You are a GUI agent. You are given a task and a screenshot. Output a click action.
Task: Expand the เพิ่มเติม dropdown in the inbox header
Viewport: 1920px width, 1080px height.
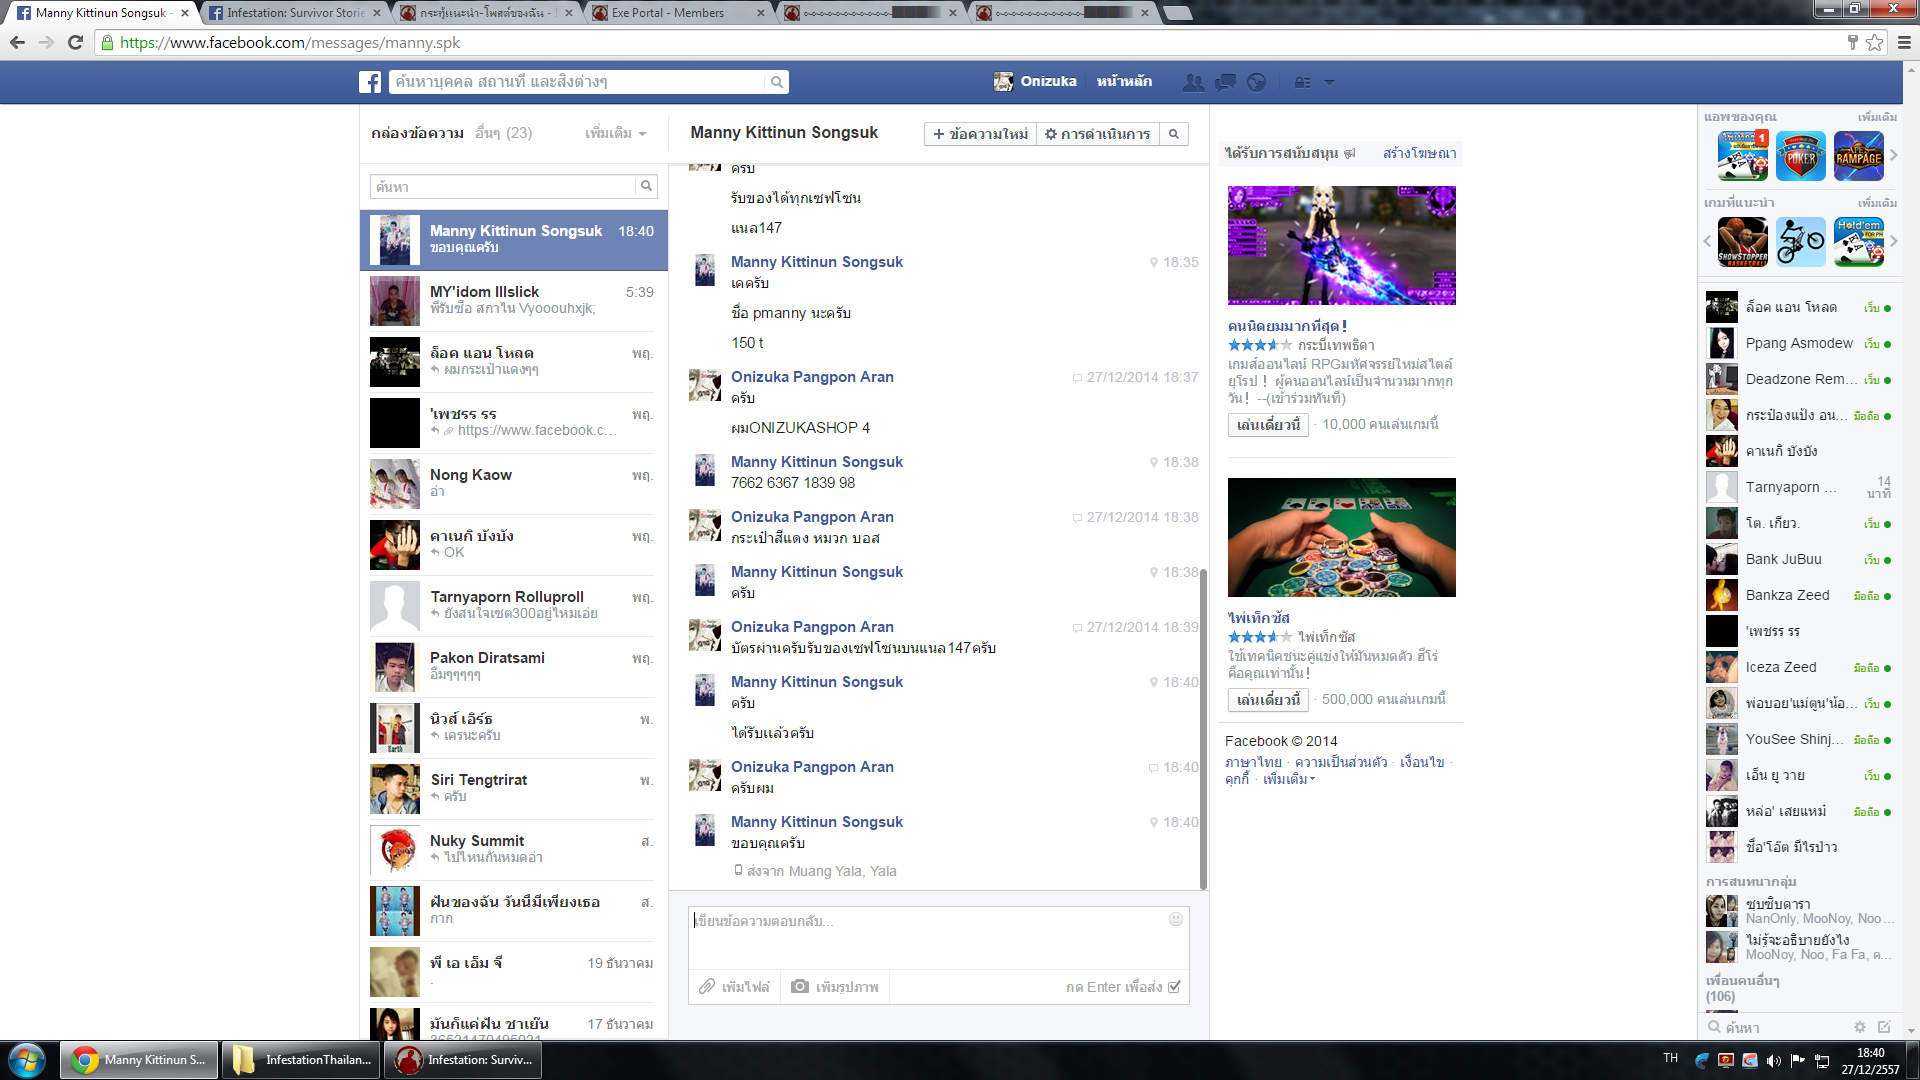(615, 133)
